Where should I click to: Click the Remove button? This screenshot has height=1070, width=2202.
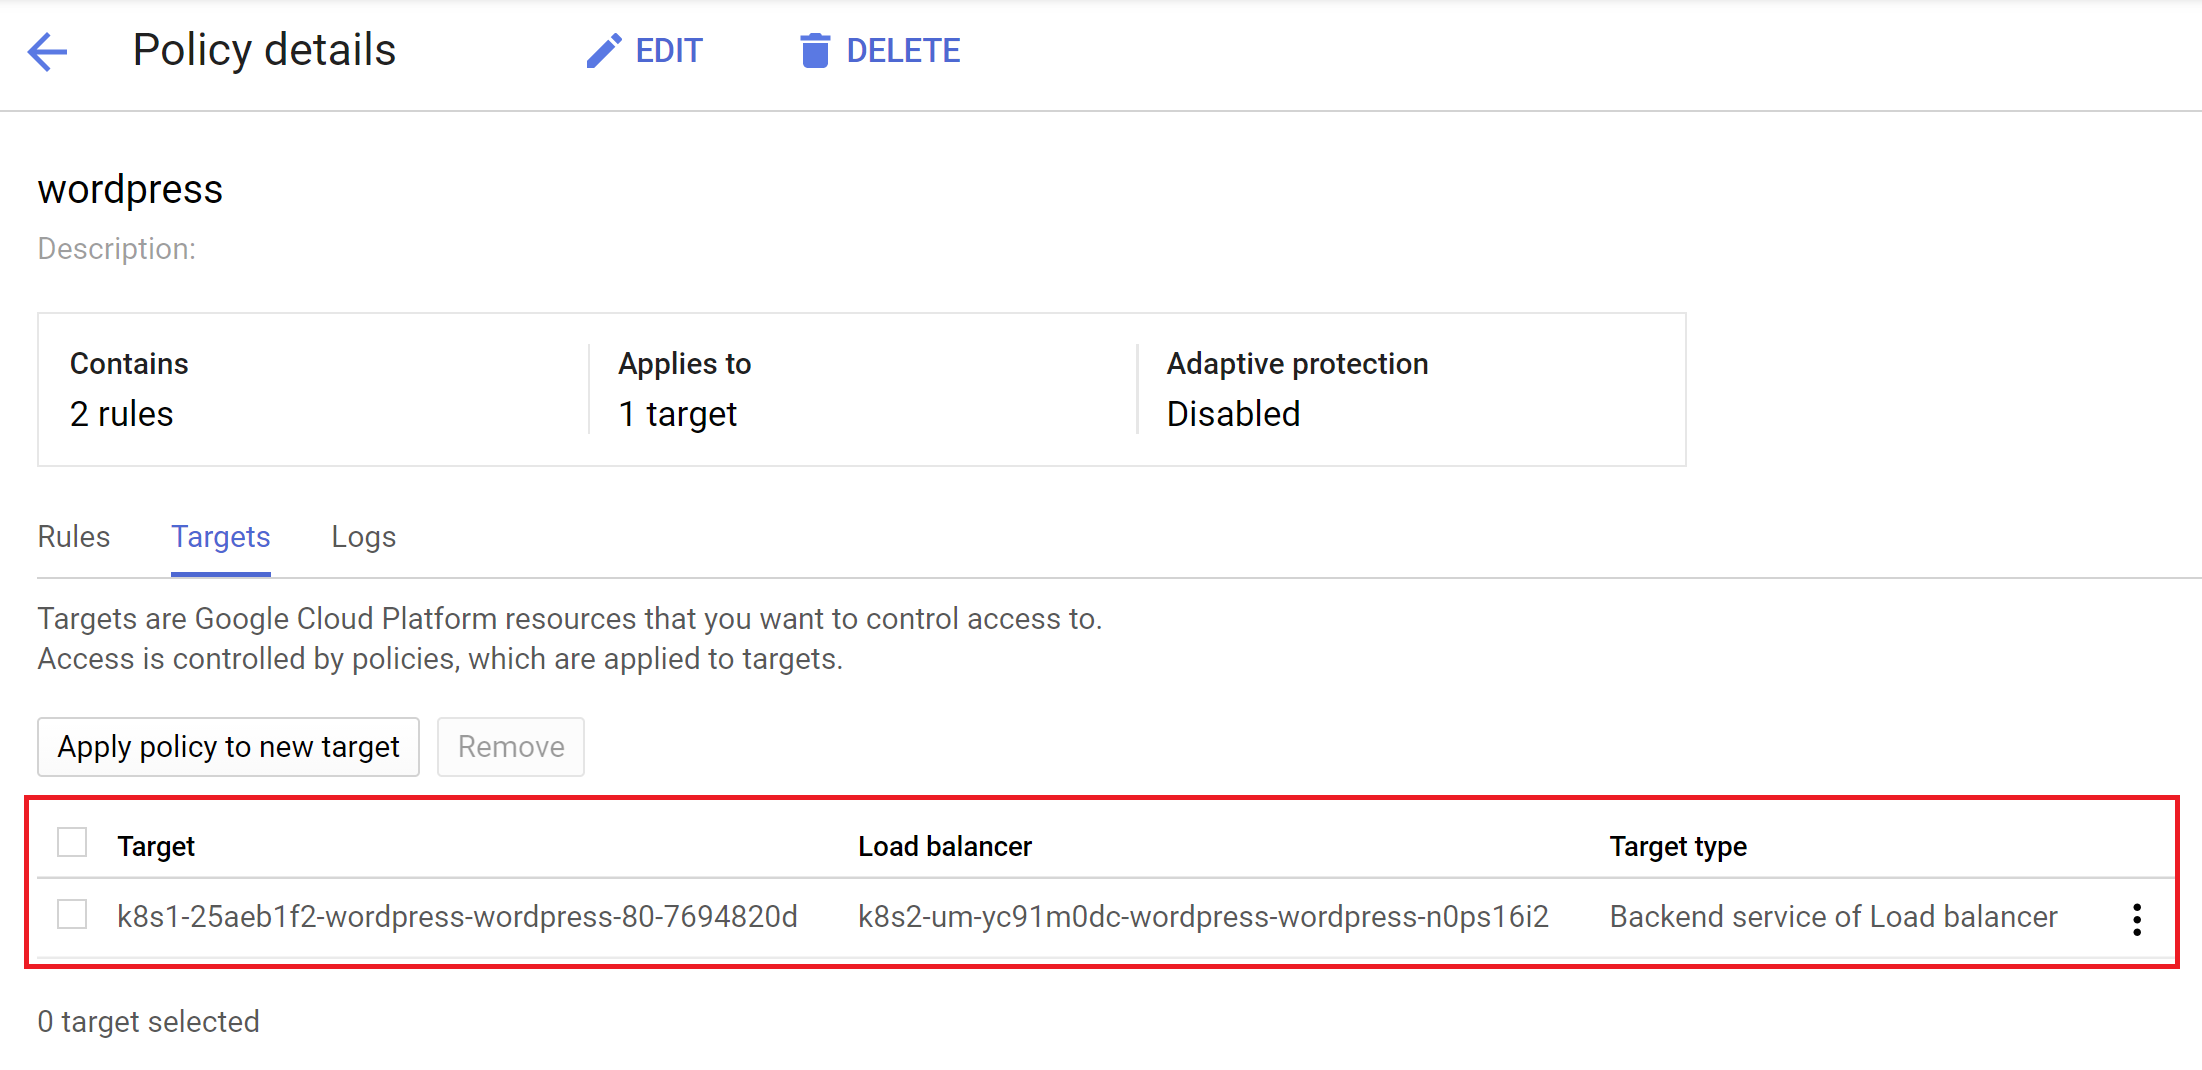[511, 747]
